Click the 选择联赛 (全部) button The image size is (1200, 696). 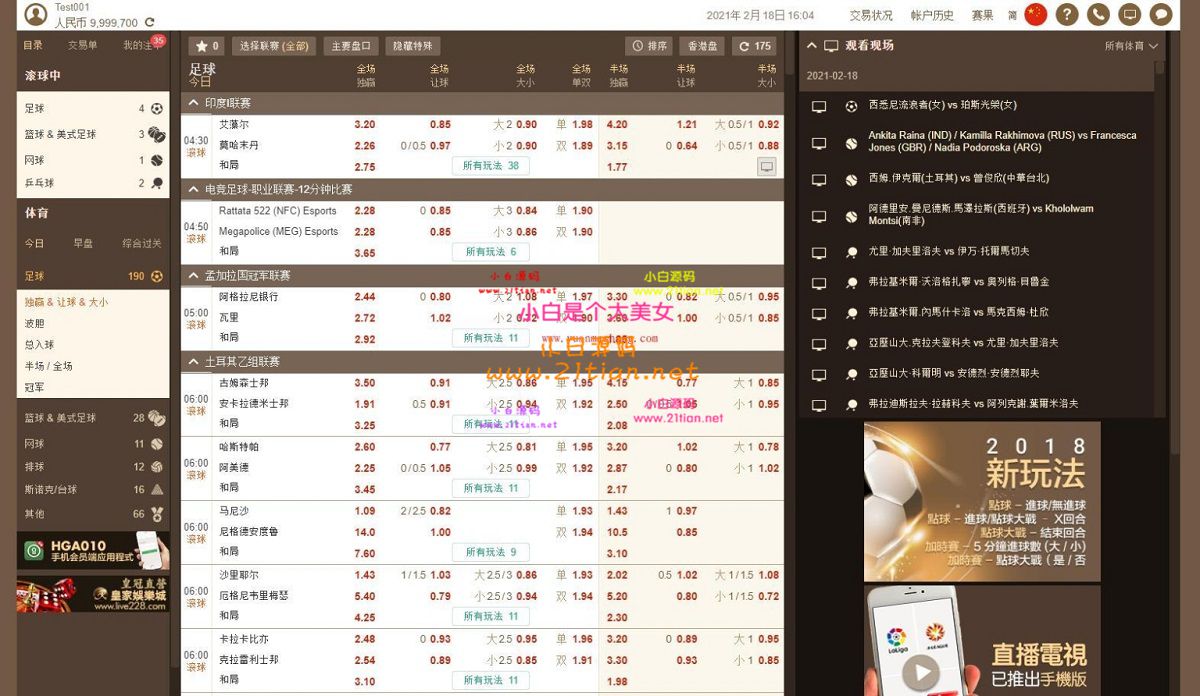pyautogui.click(x=274, y=46)
